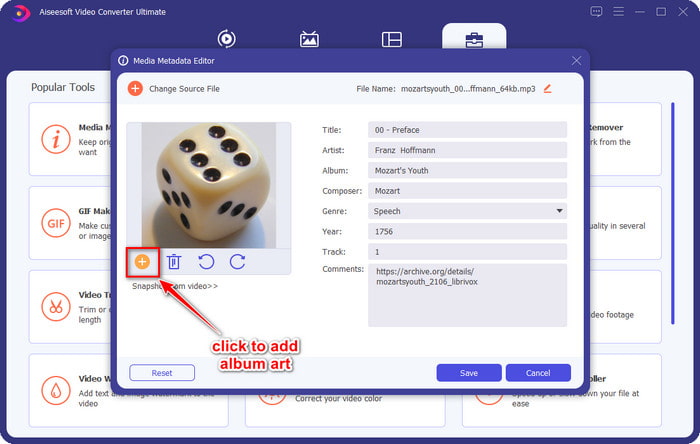Delete album art with trash icon
Viewport: 700px width, 444px height.
tap(174, 262)
